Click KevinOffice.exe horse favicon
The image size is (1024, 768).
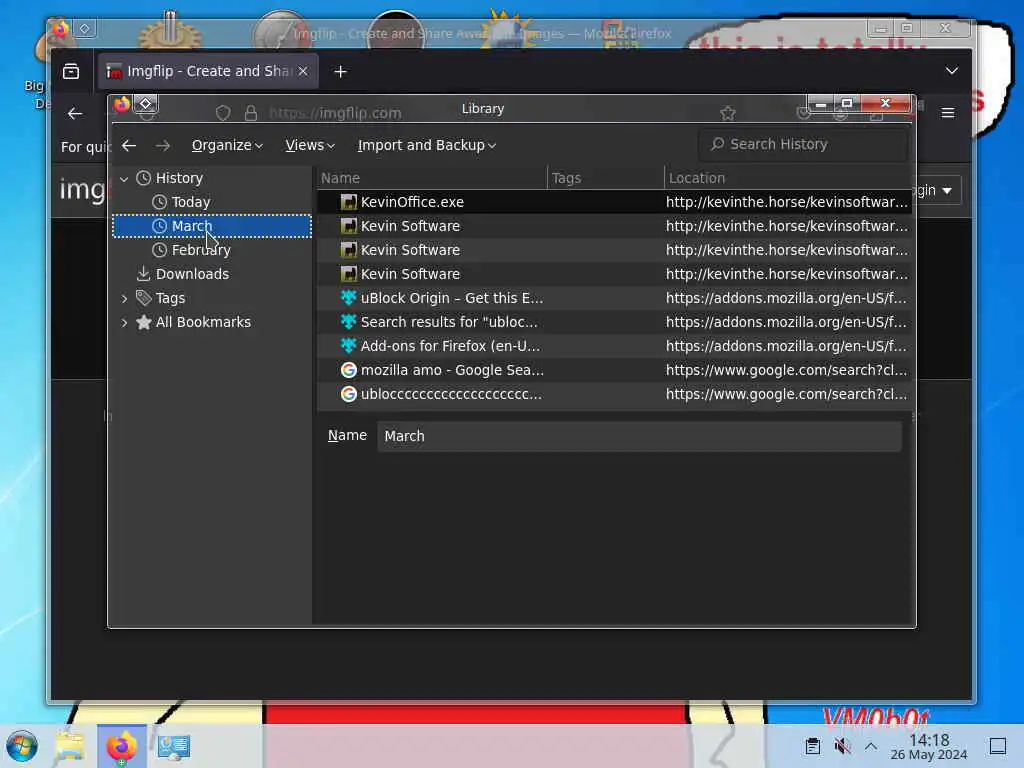coord(349,202)
